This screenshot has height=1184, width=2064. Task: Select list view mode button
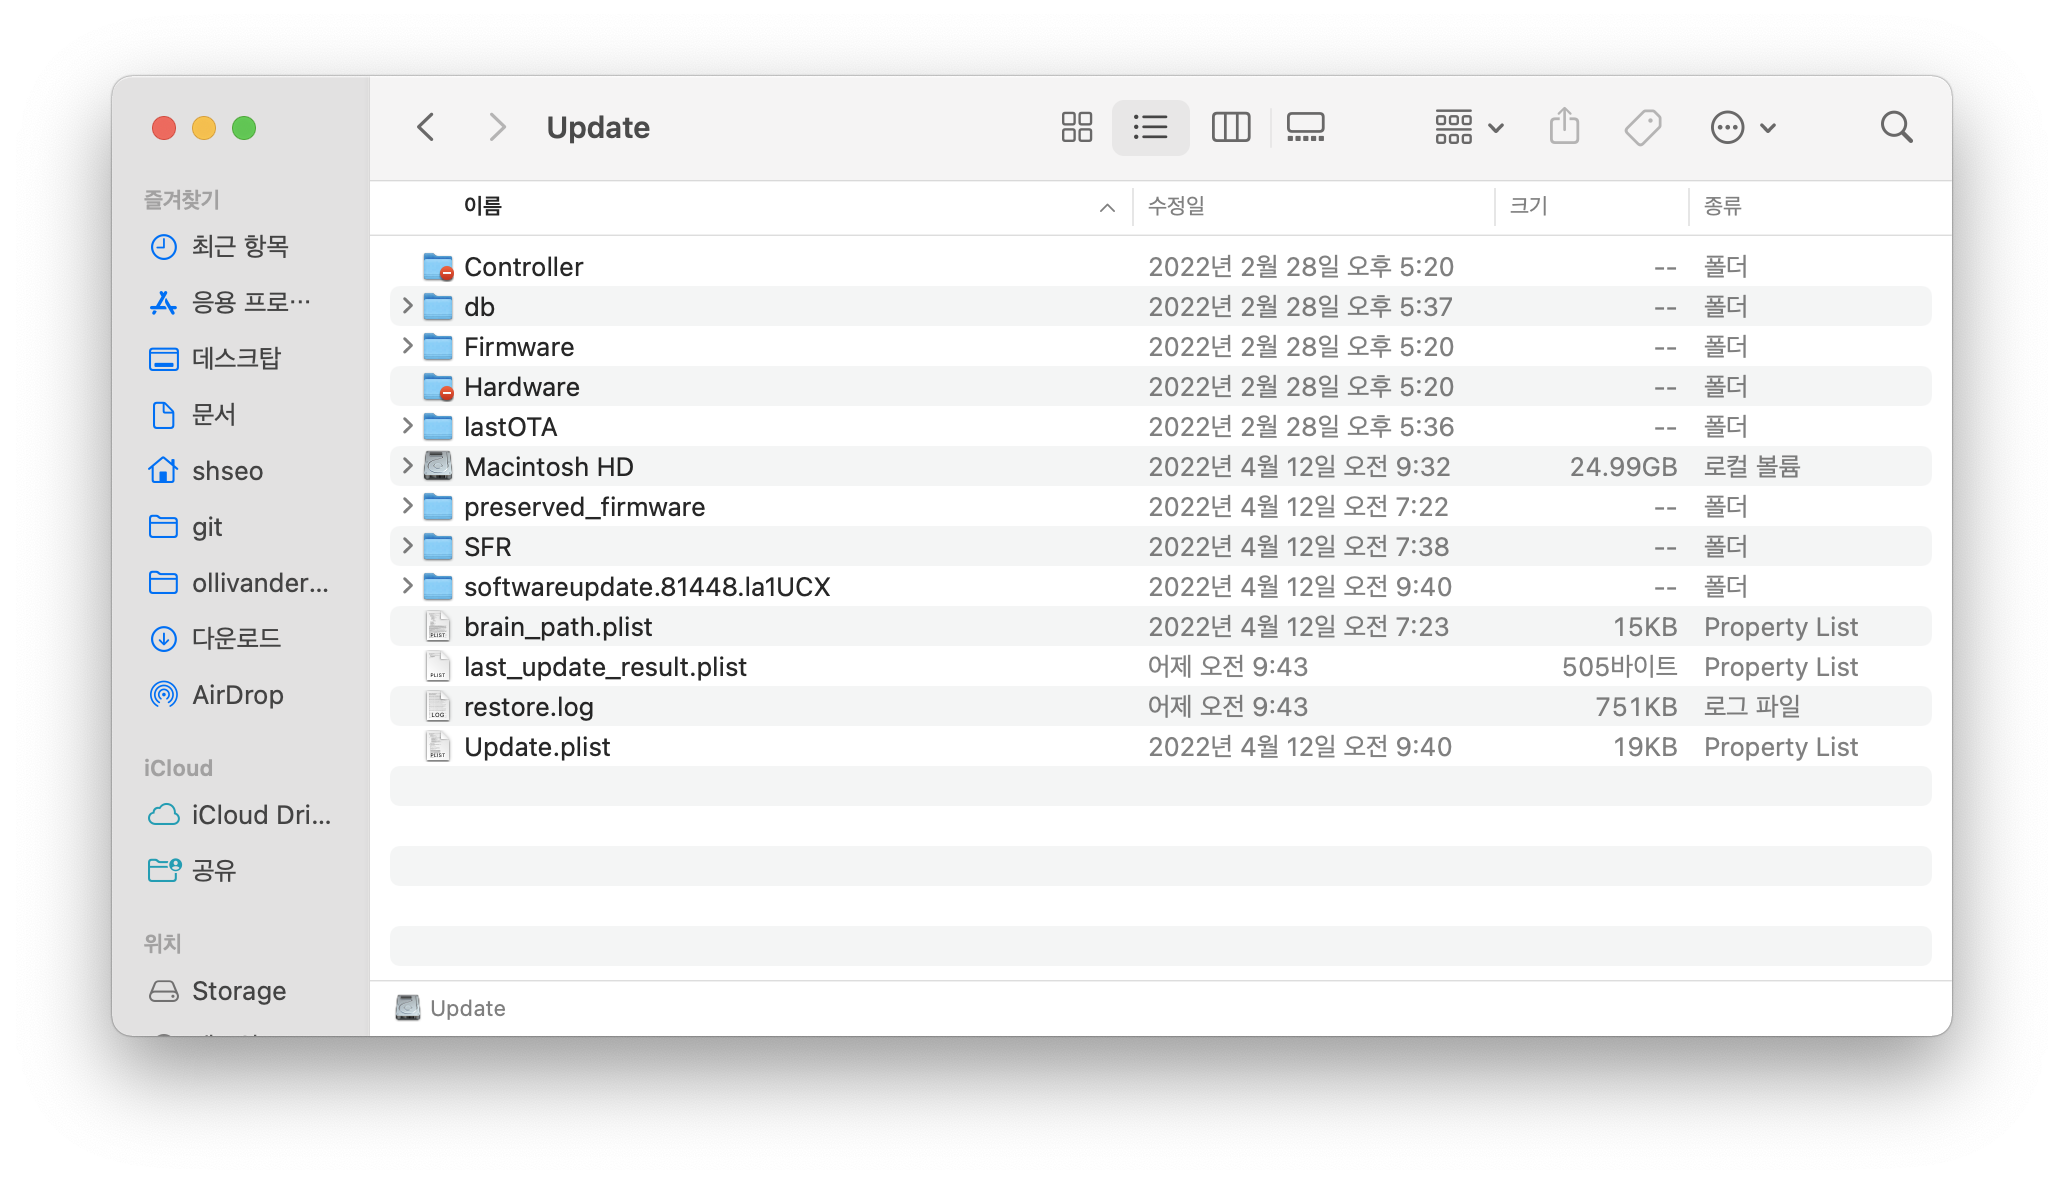tap(1150, 127)
